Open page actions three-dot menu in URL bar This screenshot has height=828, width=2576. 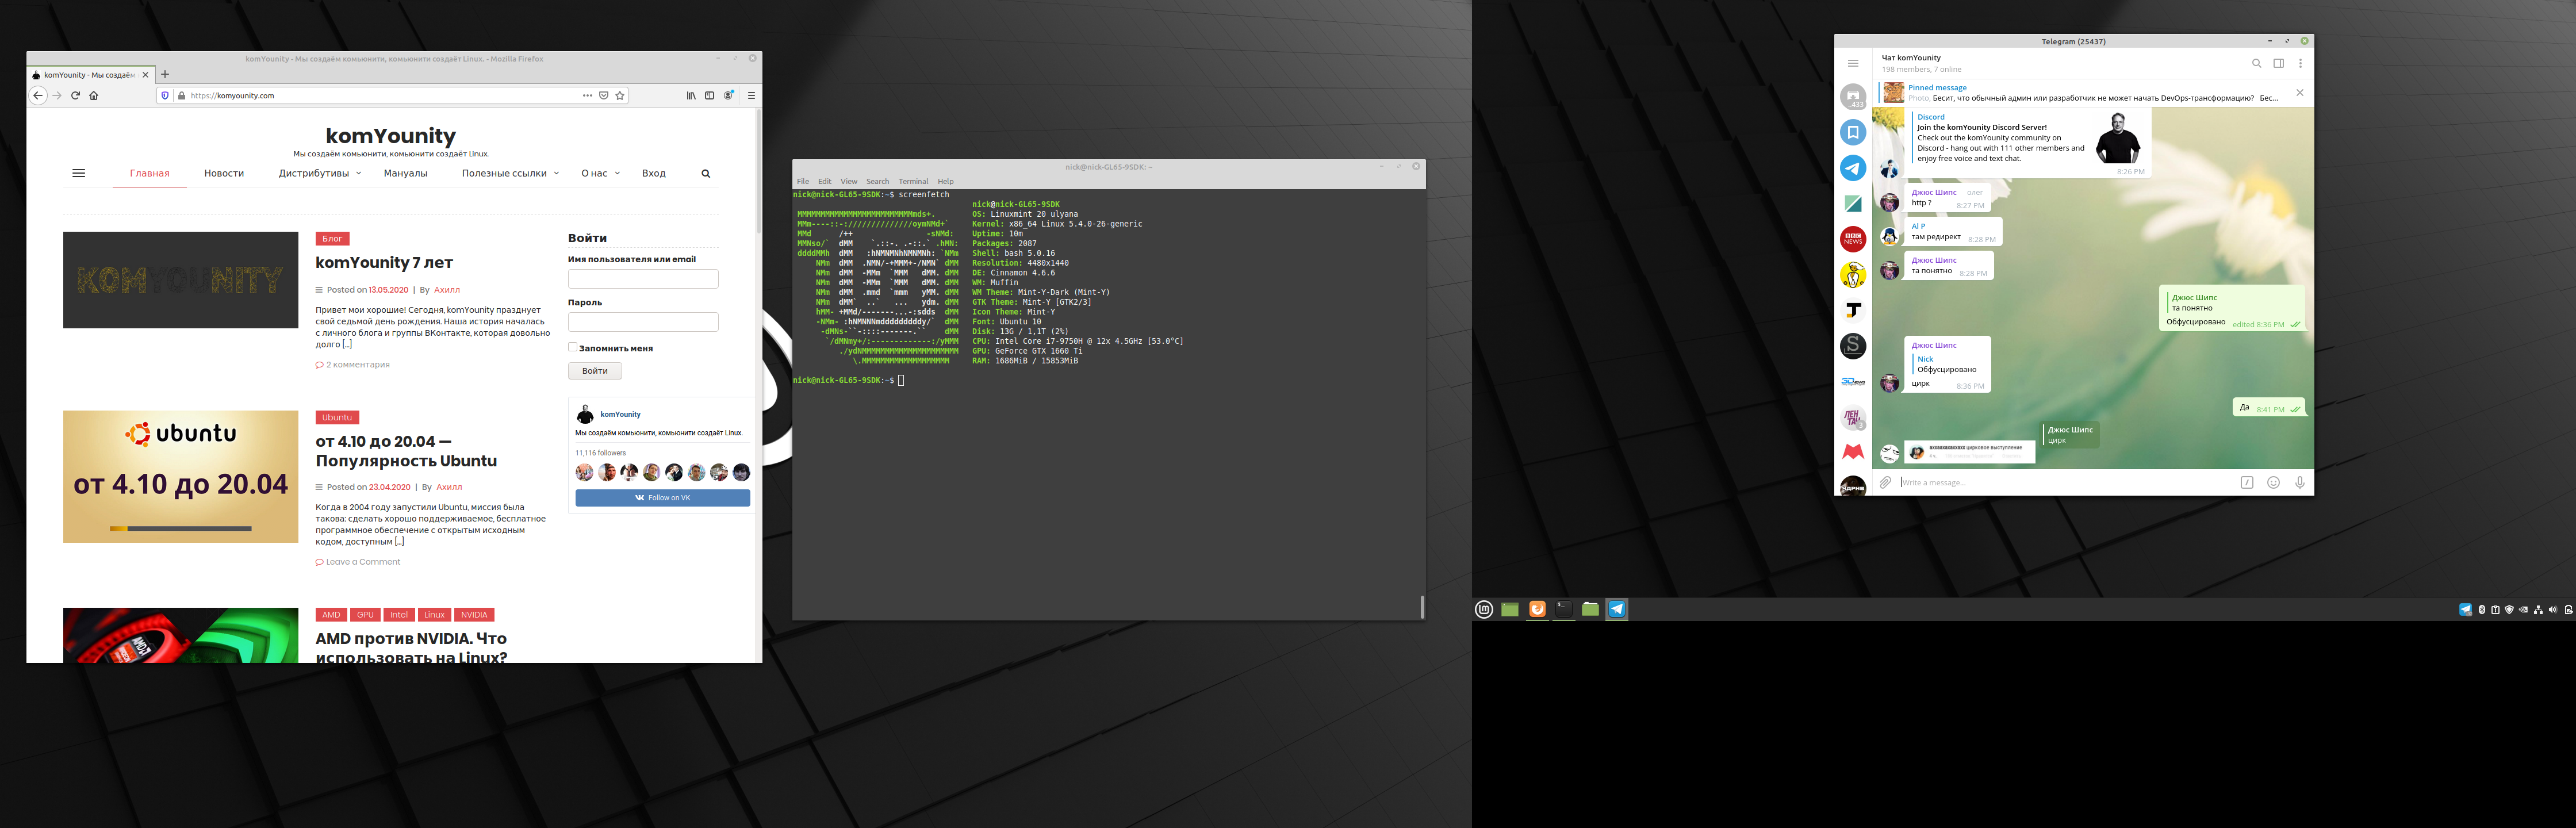click(x=587, y=96)
